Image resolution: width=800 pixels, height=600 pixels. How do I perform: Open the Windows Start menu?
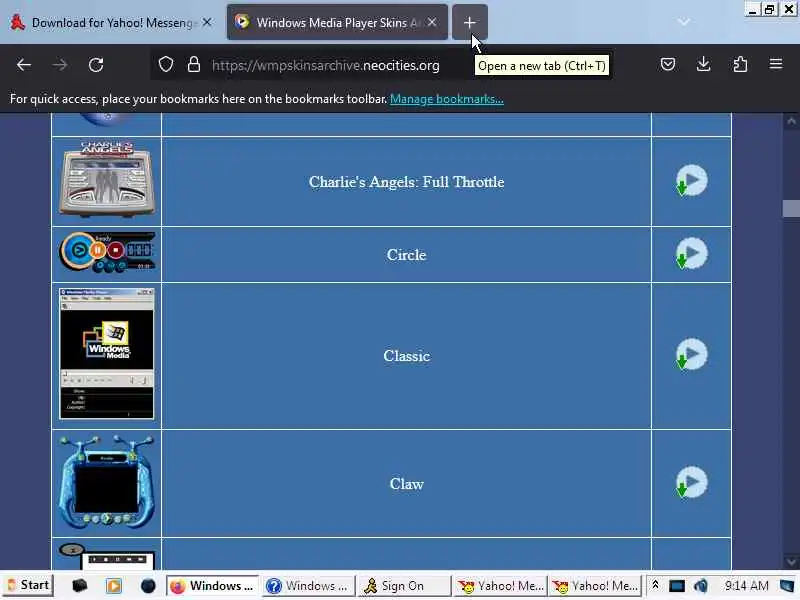click(x=29, y=585)
